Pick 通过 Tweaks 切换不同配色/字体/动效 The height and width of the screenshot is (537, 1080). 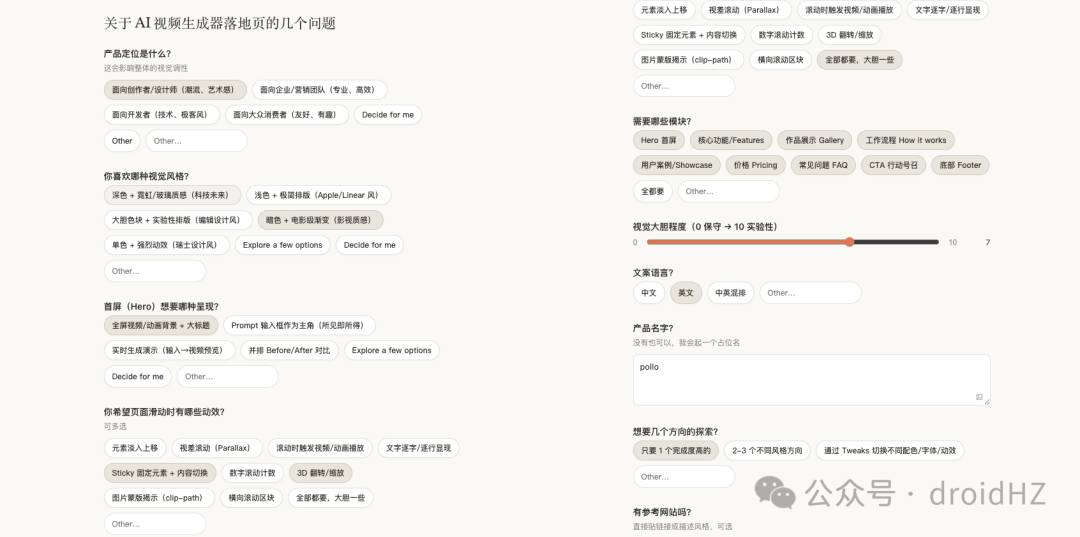[890, 451]
